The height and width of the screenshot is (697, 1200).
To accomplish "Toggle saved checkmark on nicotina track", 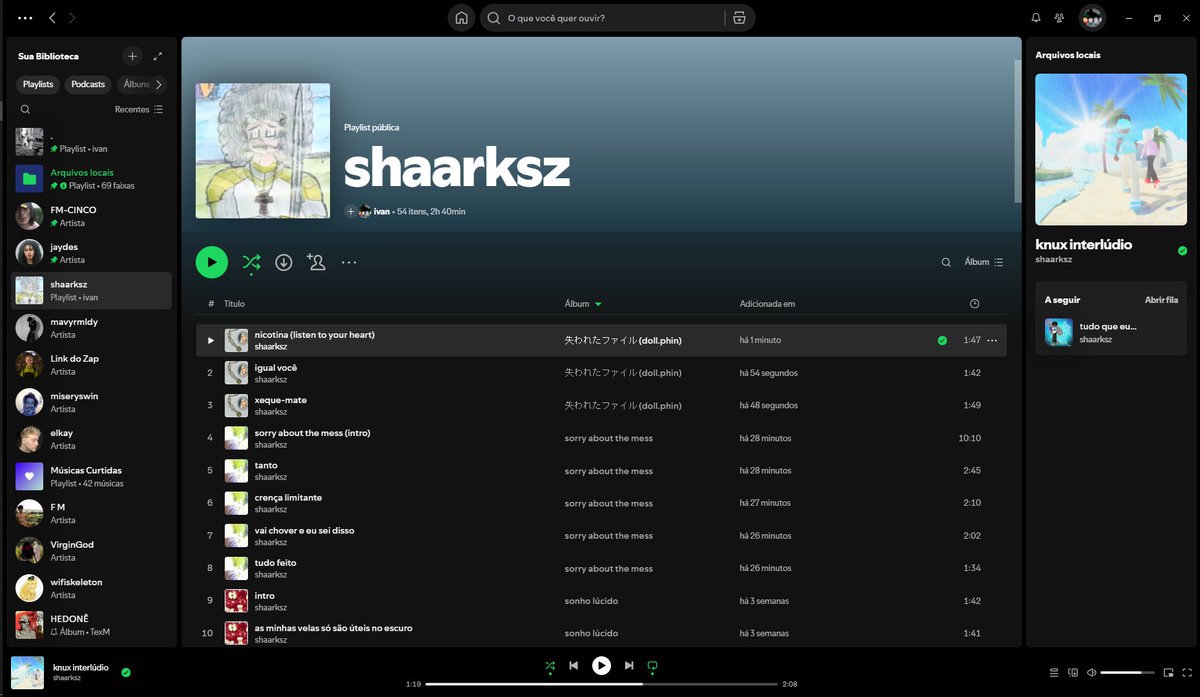I will point(942,340).
